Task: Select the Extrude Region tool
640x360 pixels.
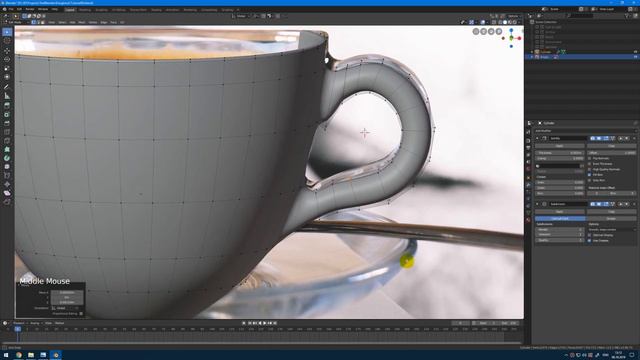Action: click(x=7, y=105)
